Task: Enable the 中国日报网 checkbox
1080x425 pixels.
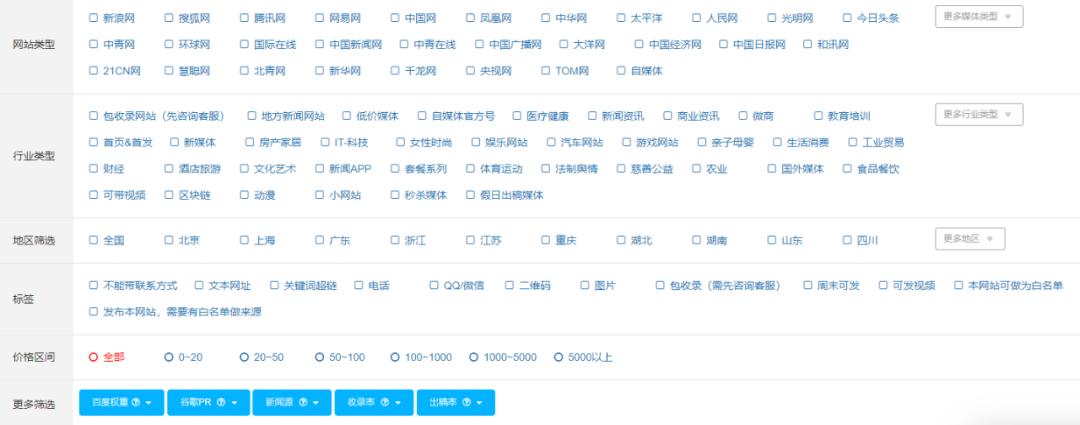Action: 723,44
